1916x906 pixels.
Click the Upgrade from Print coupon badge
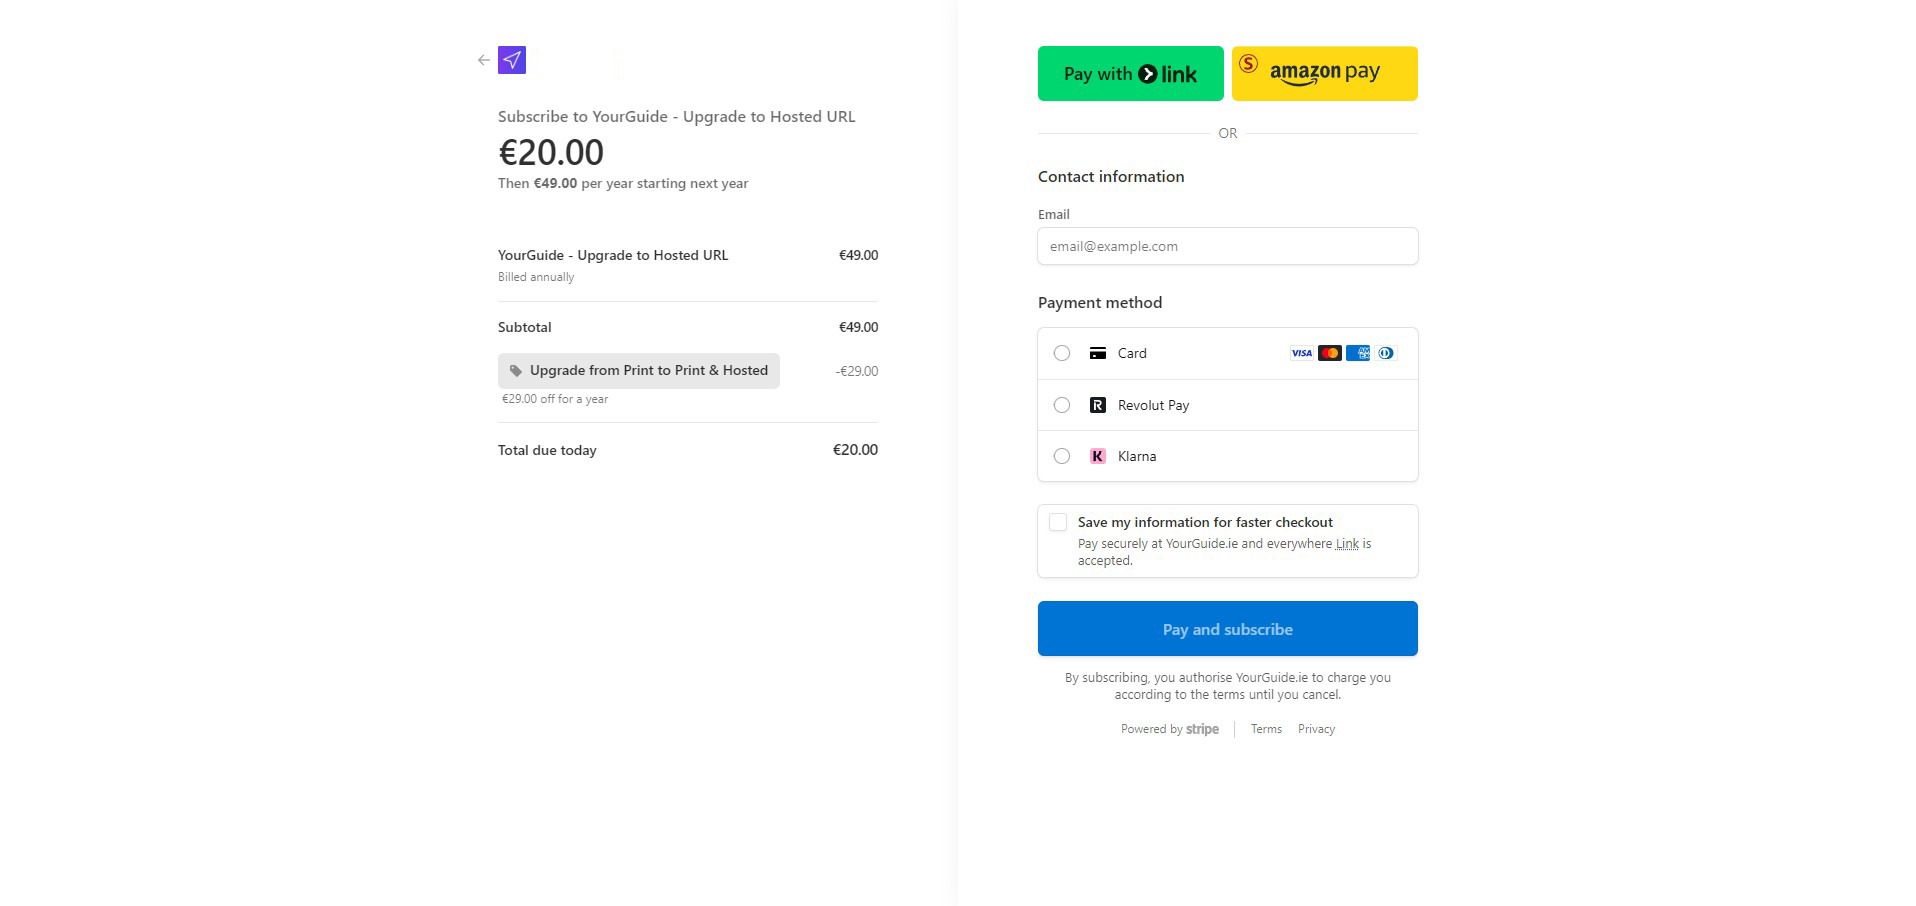[x=639, y=371]
